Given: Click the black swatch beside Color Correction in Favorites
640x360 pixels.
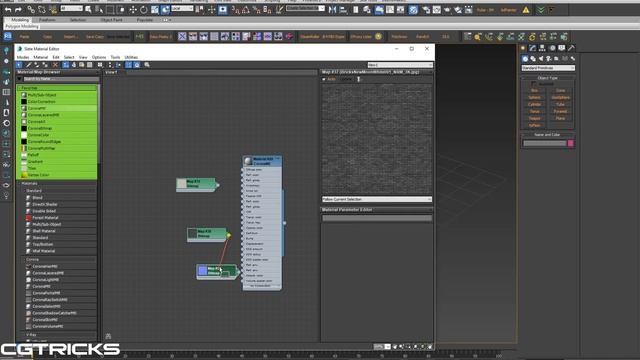Looking at the screenshot, I should (24, 102).
